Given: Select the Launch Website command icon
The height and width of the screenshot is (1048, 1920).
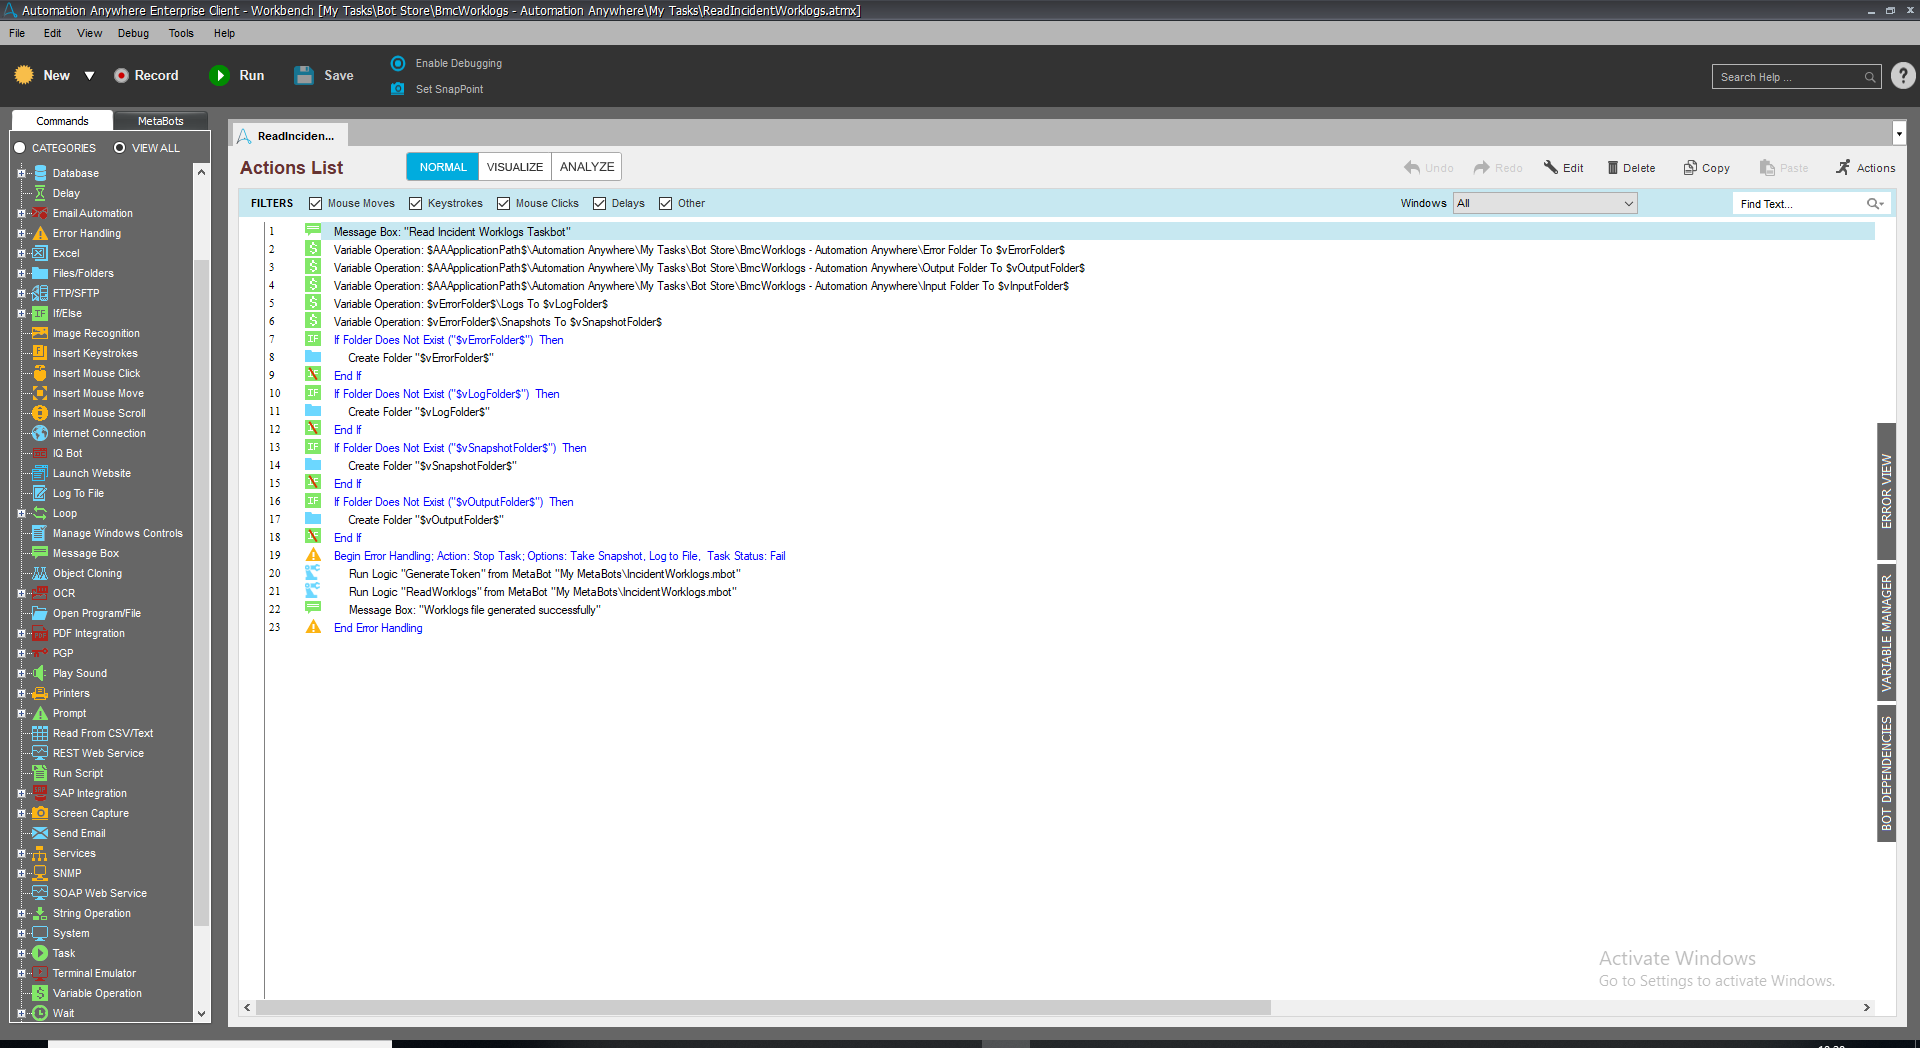Looking at the screenshot, I should [x=40, y=473].
